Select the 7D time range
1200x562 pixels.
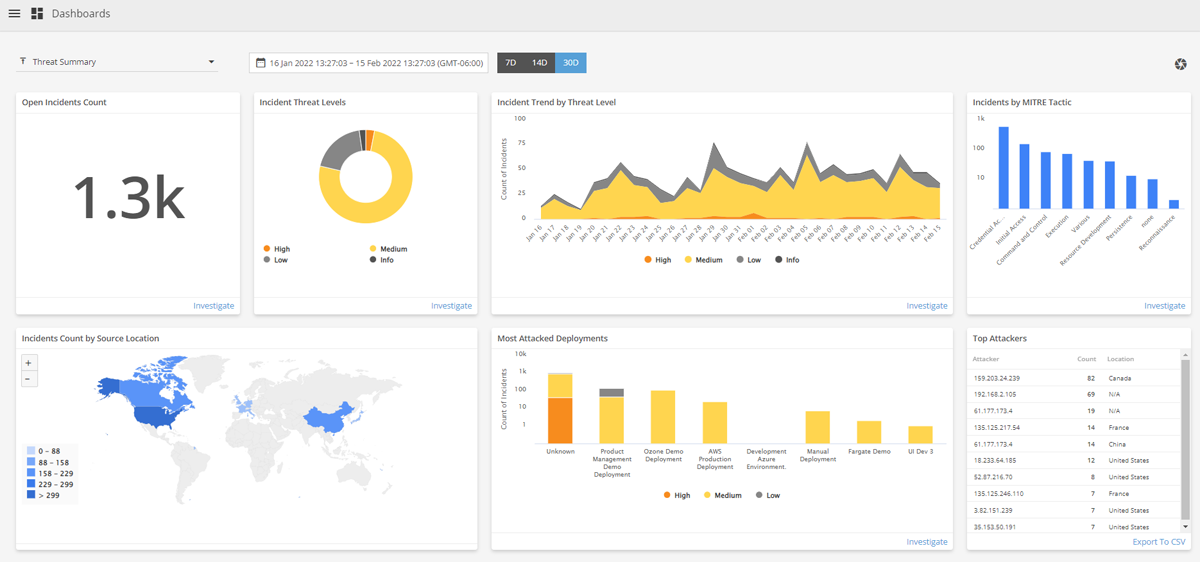[511, 63]
